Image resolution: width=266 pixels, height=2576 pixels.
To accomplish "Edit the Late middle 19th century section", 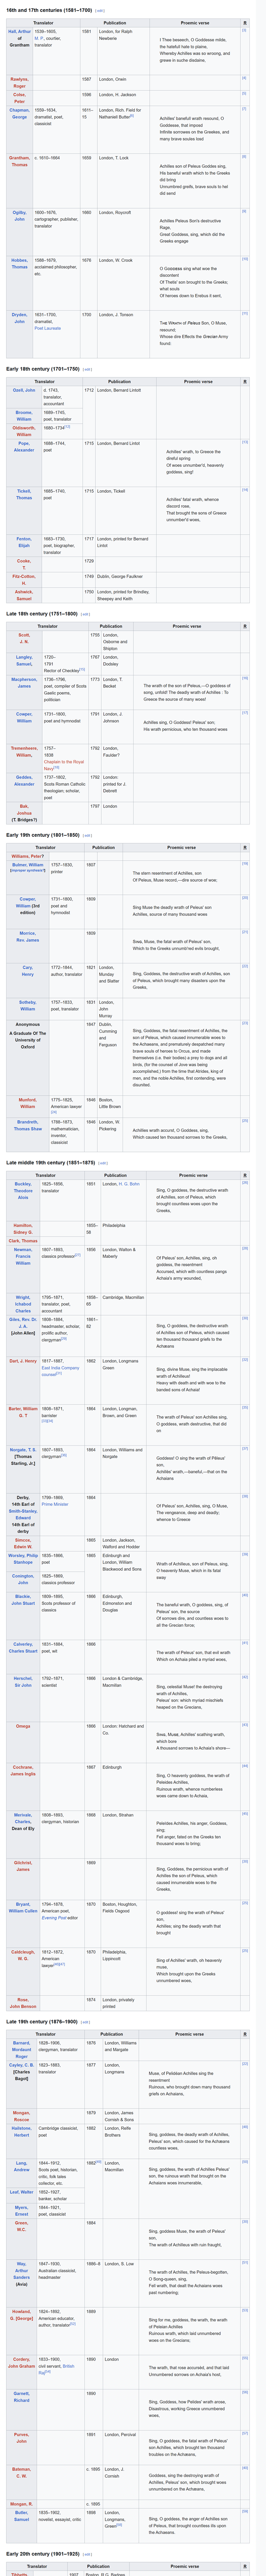I will (103, 1163).
